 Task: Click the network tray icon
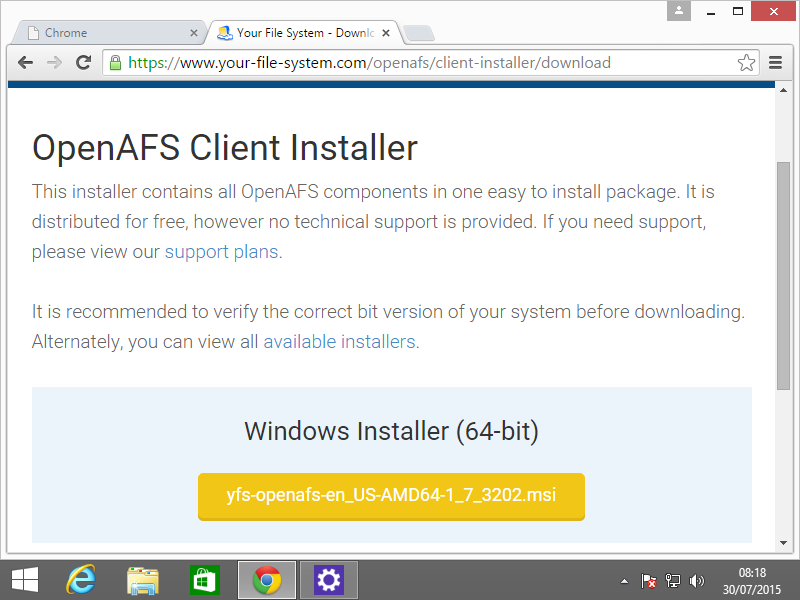672,581
